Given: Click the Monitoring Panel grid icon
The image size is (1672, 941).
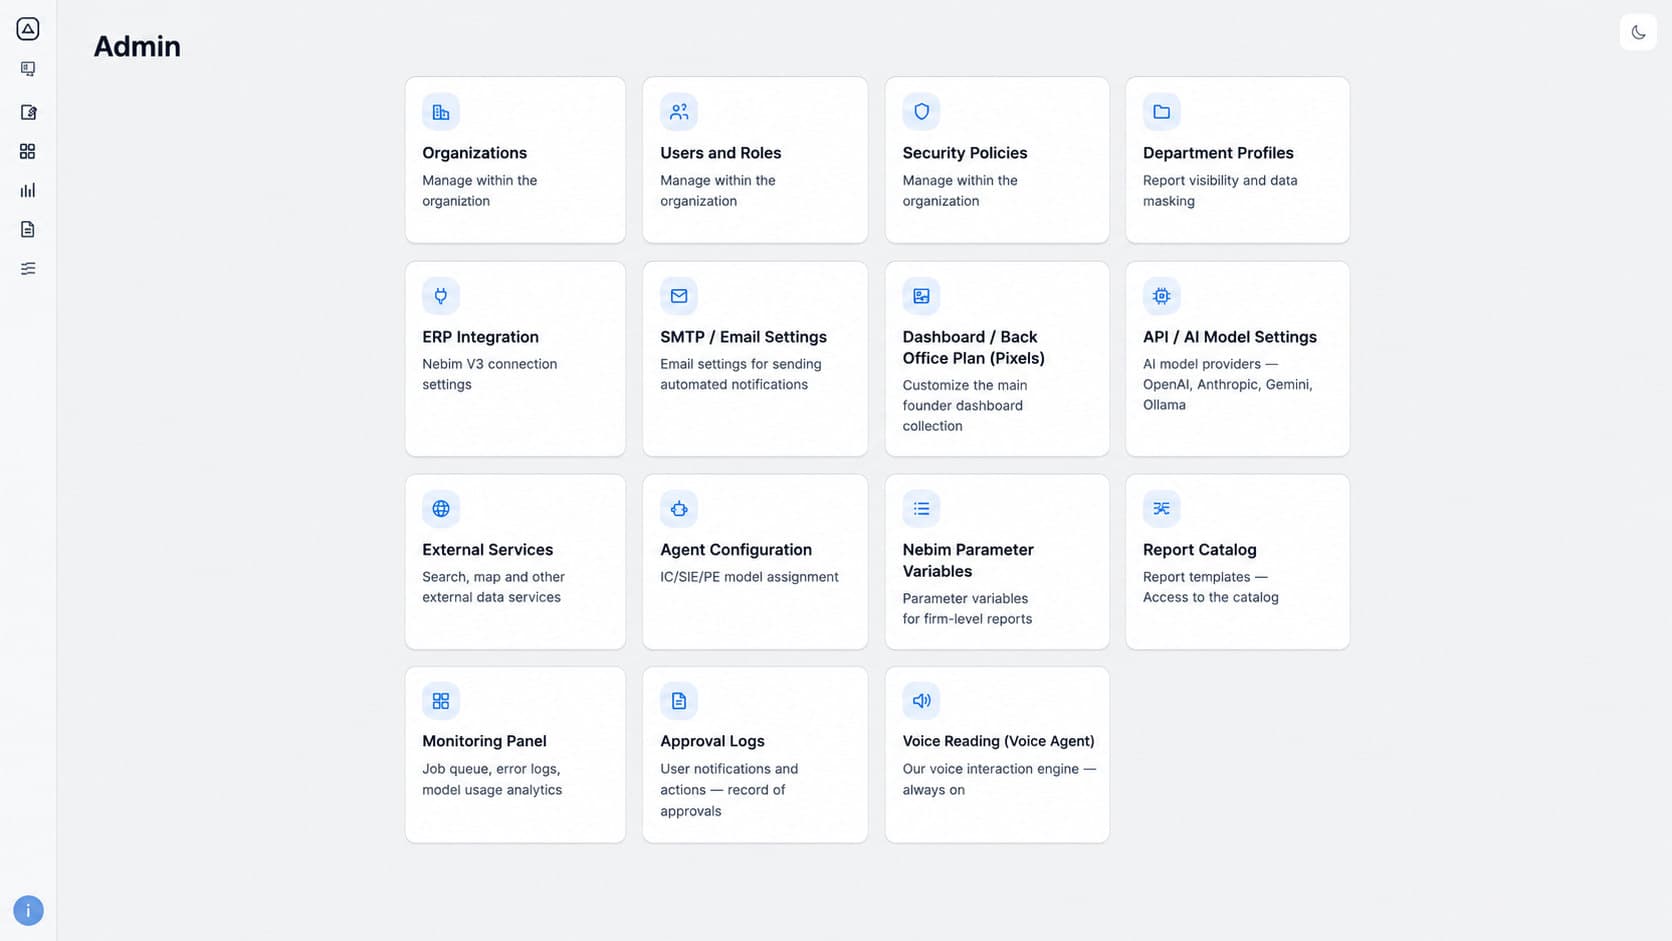Looking at the screenshot, I should tap(441, 701).
